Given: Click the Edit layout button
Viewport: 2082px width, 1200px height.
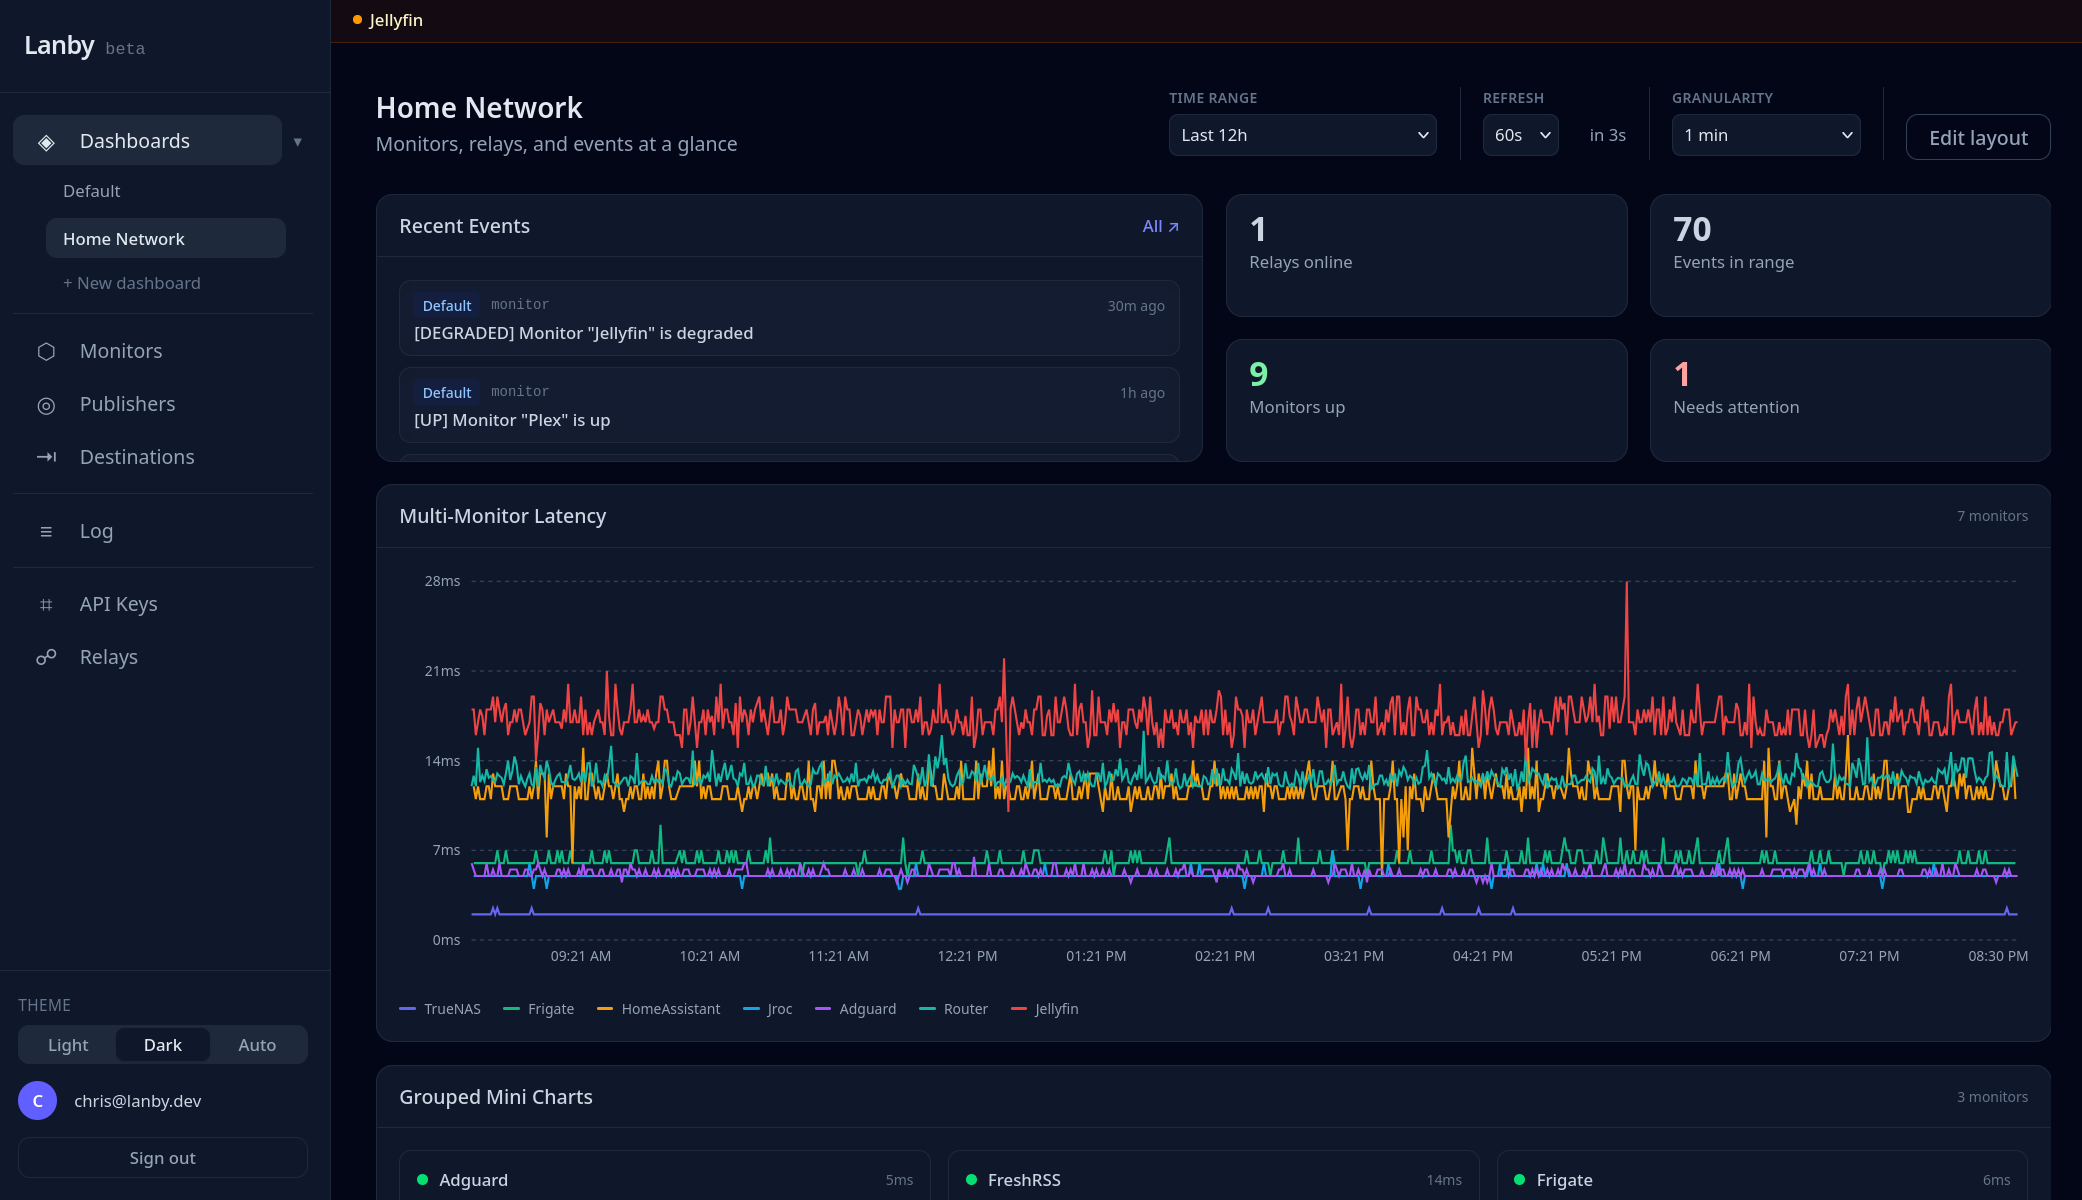Looking at the screenshot, I should tap(1977, 137).
